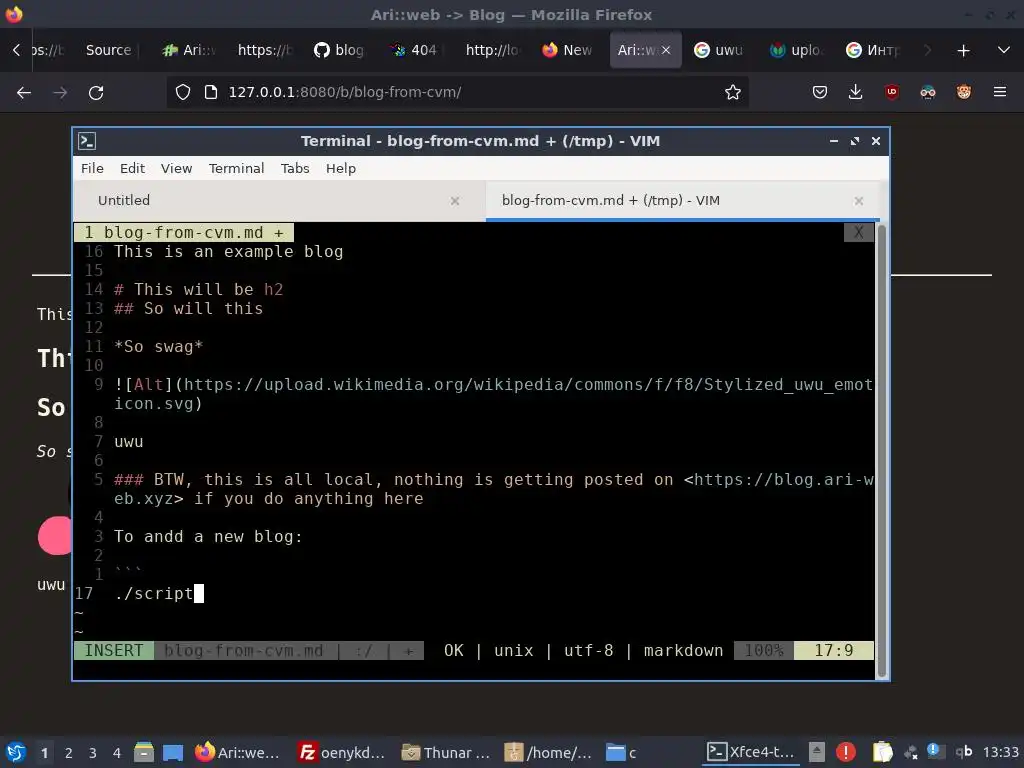Image resolution: width=1024 pixels, height=768 pixels.
Task: Switch to the http://lo browser tab
Action: point(492,50)
